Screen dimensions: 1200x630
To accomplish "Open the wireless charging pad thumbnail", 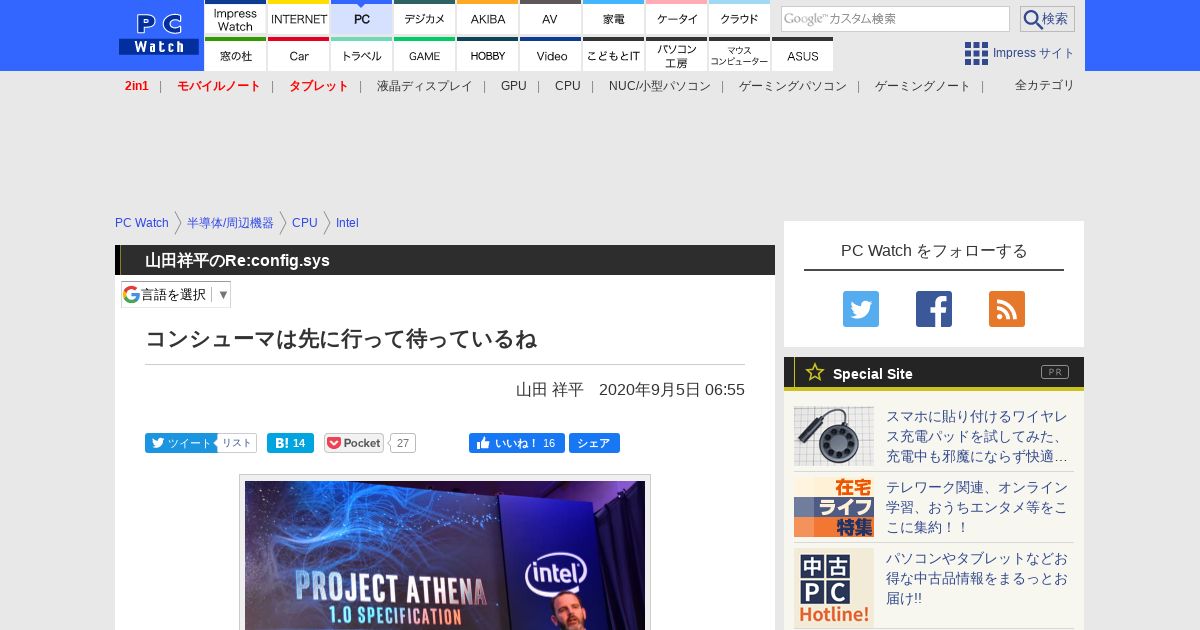I will point(834,436).
